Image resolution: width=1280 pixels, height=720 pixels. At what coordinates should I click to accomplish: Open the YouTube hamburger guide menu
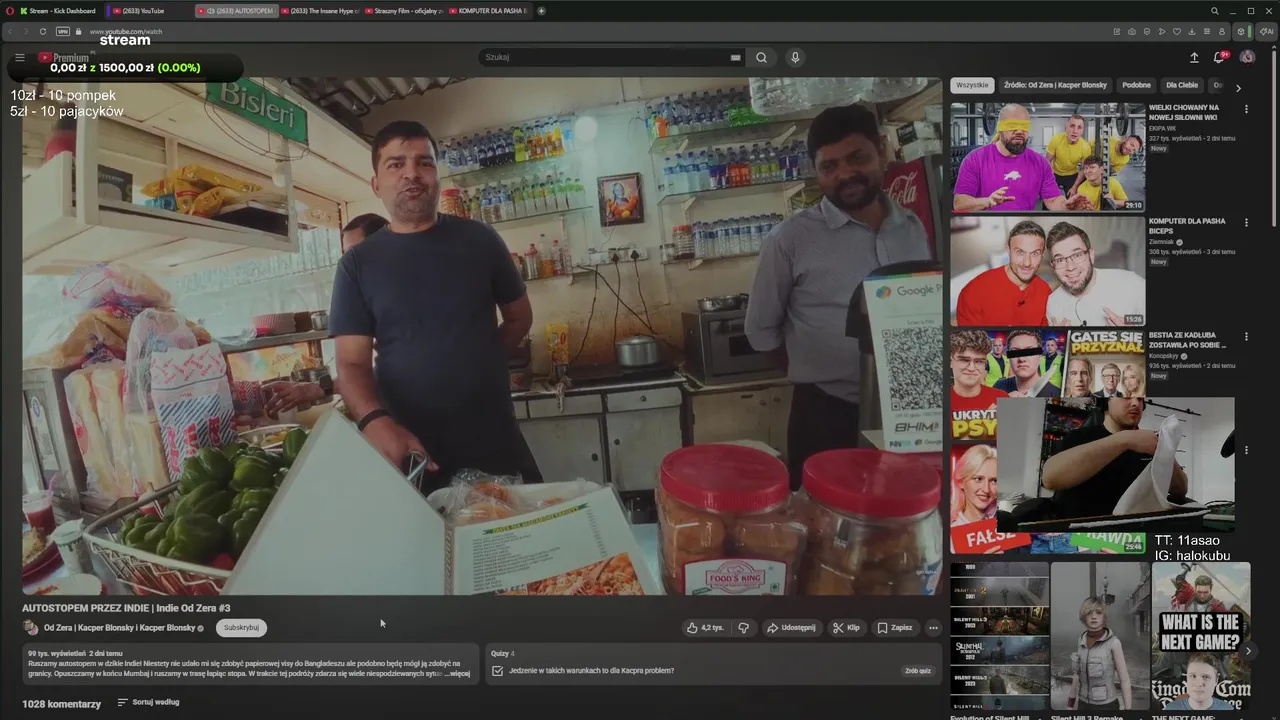(x=19, y=58)
